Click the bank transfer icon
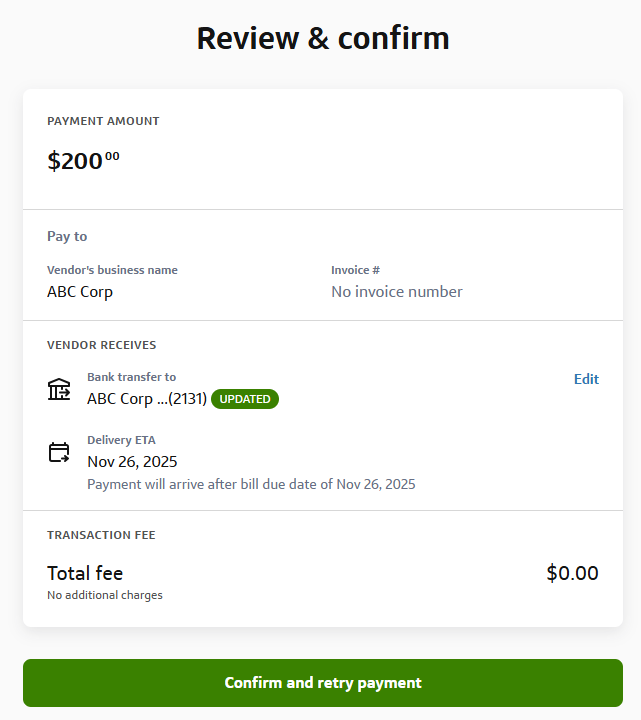The image size is (641, 720). point(59,389)
